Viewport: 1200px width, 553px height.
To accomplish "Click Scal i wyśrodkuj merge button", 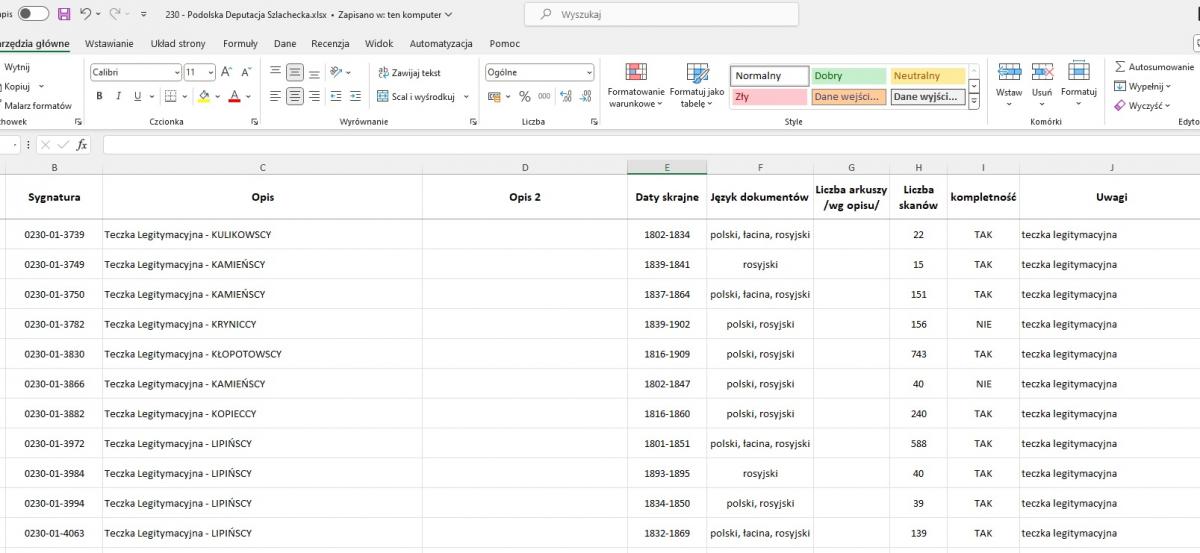I will 416,97.
